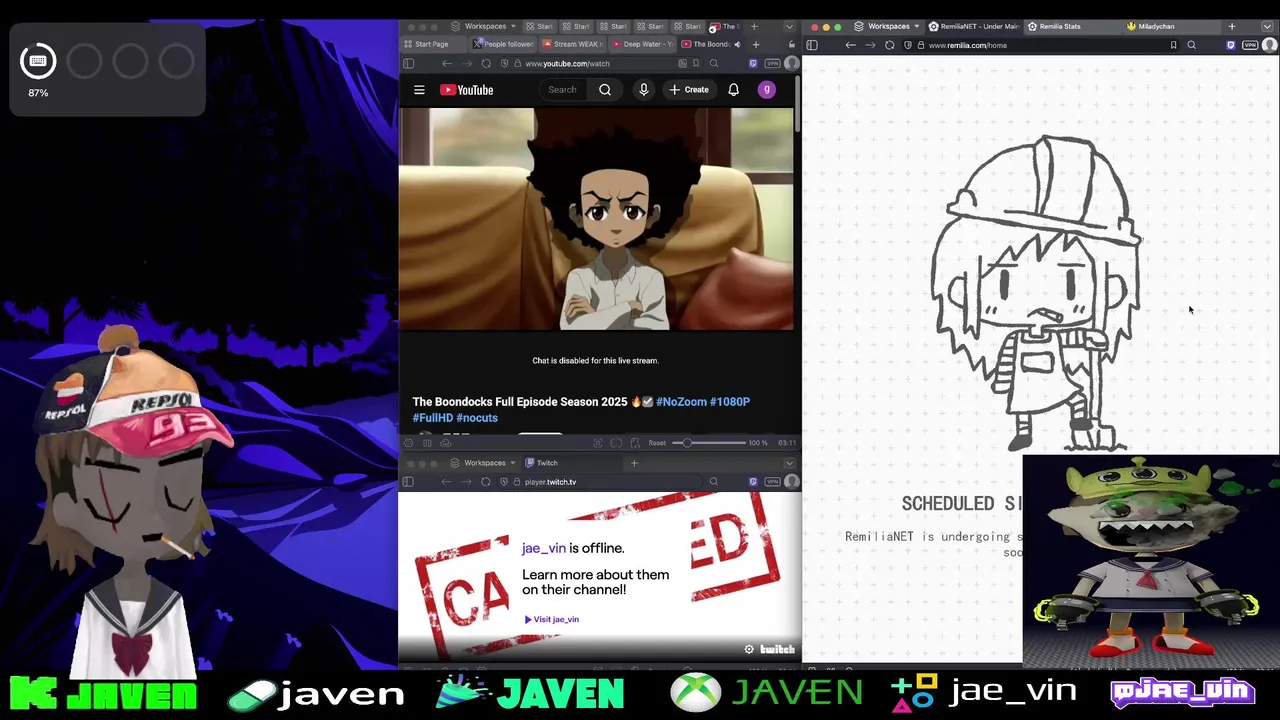Open shield tracker icon in Remilia address bar
Screen dimensions: 1280x720
tap(907, 45)
